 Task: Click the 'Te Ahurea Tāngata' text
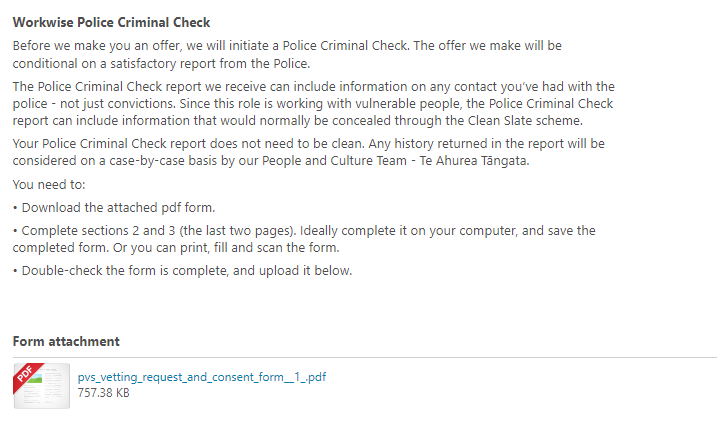[x=474, y=161]
